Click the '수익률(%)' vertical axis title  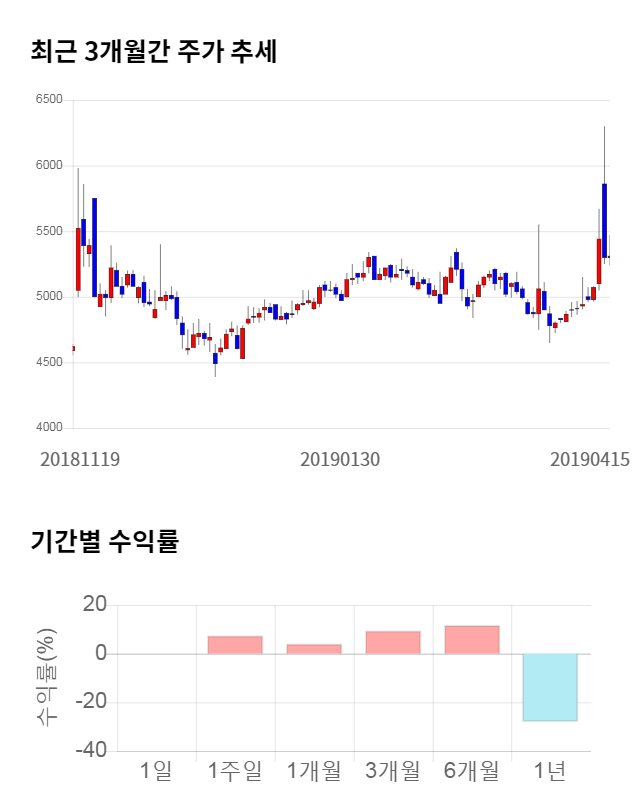(47, 677)
